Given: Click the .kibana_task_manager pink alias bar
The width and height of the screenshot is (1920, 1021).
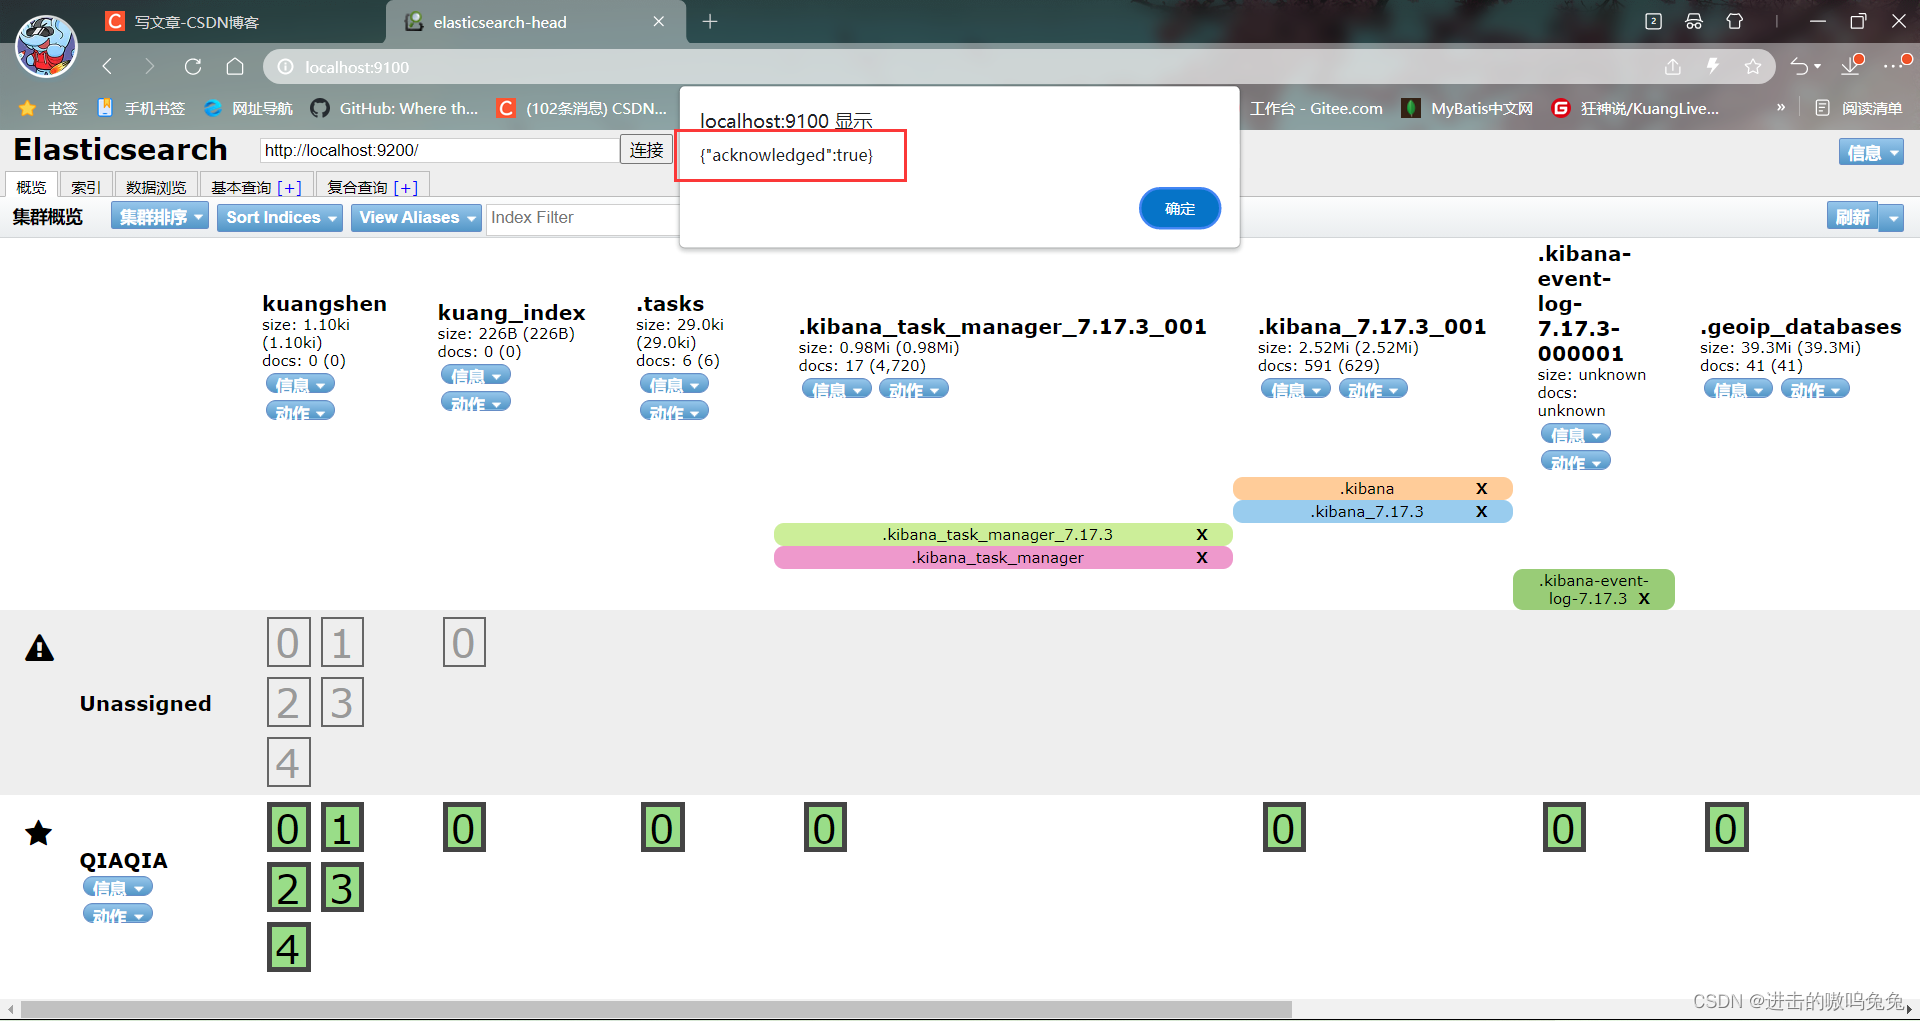Looking at the screenshot, I should 1002,558.
